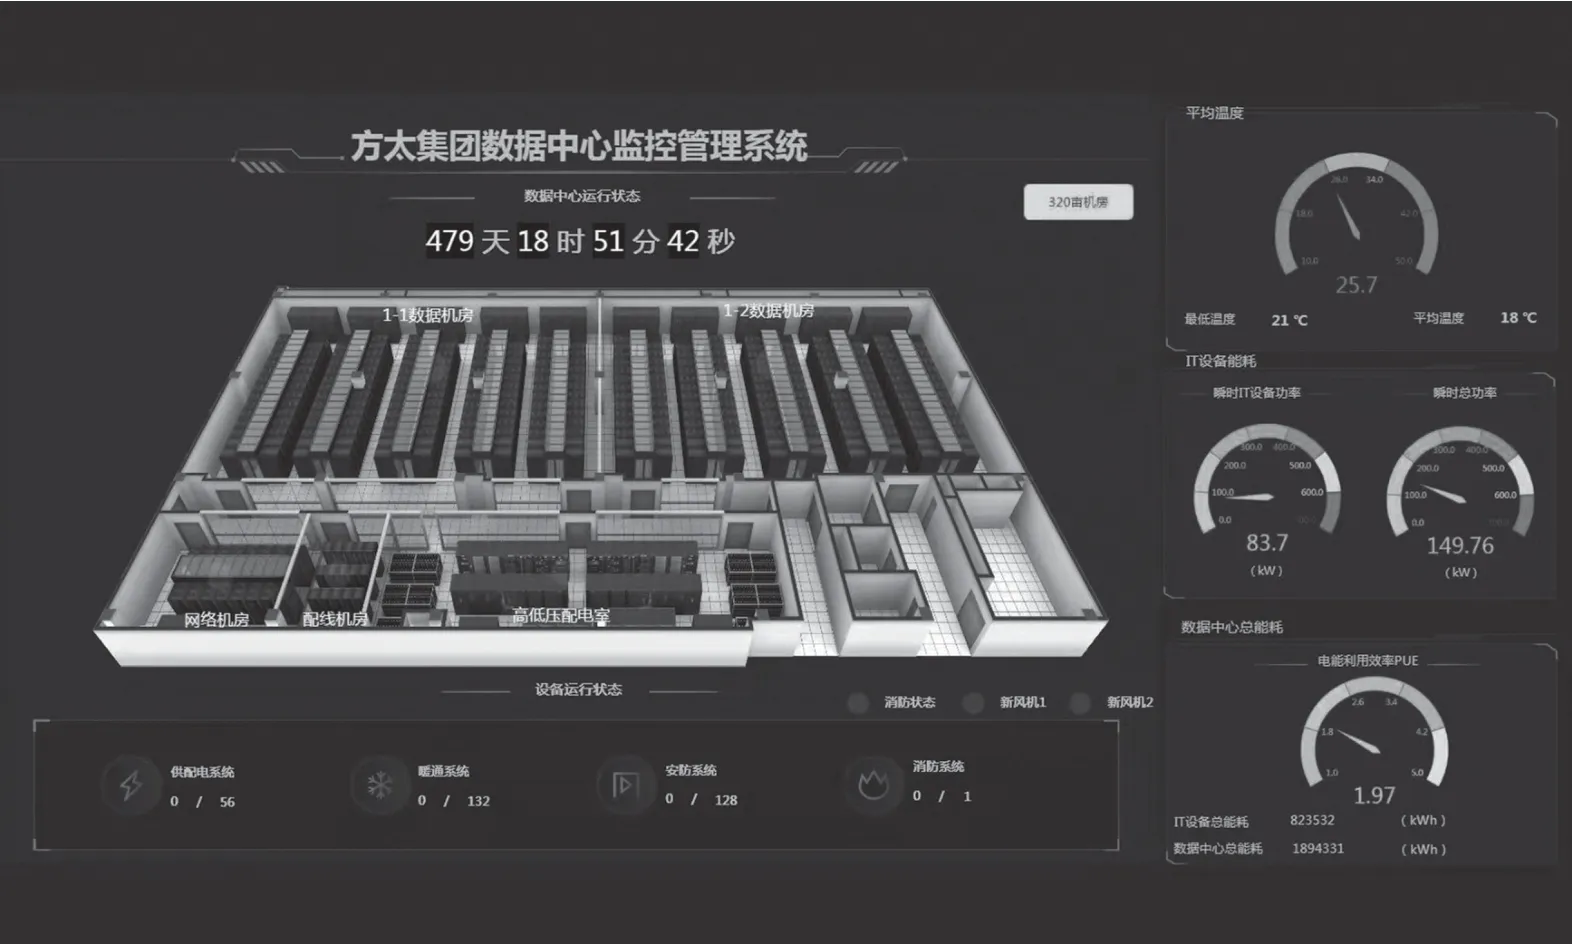Screen dimensions: 1572x944
Task: Click the 安防系统 flag icon
Action: 625,784
